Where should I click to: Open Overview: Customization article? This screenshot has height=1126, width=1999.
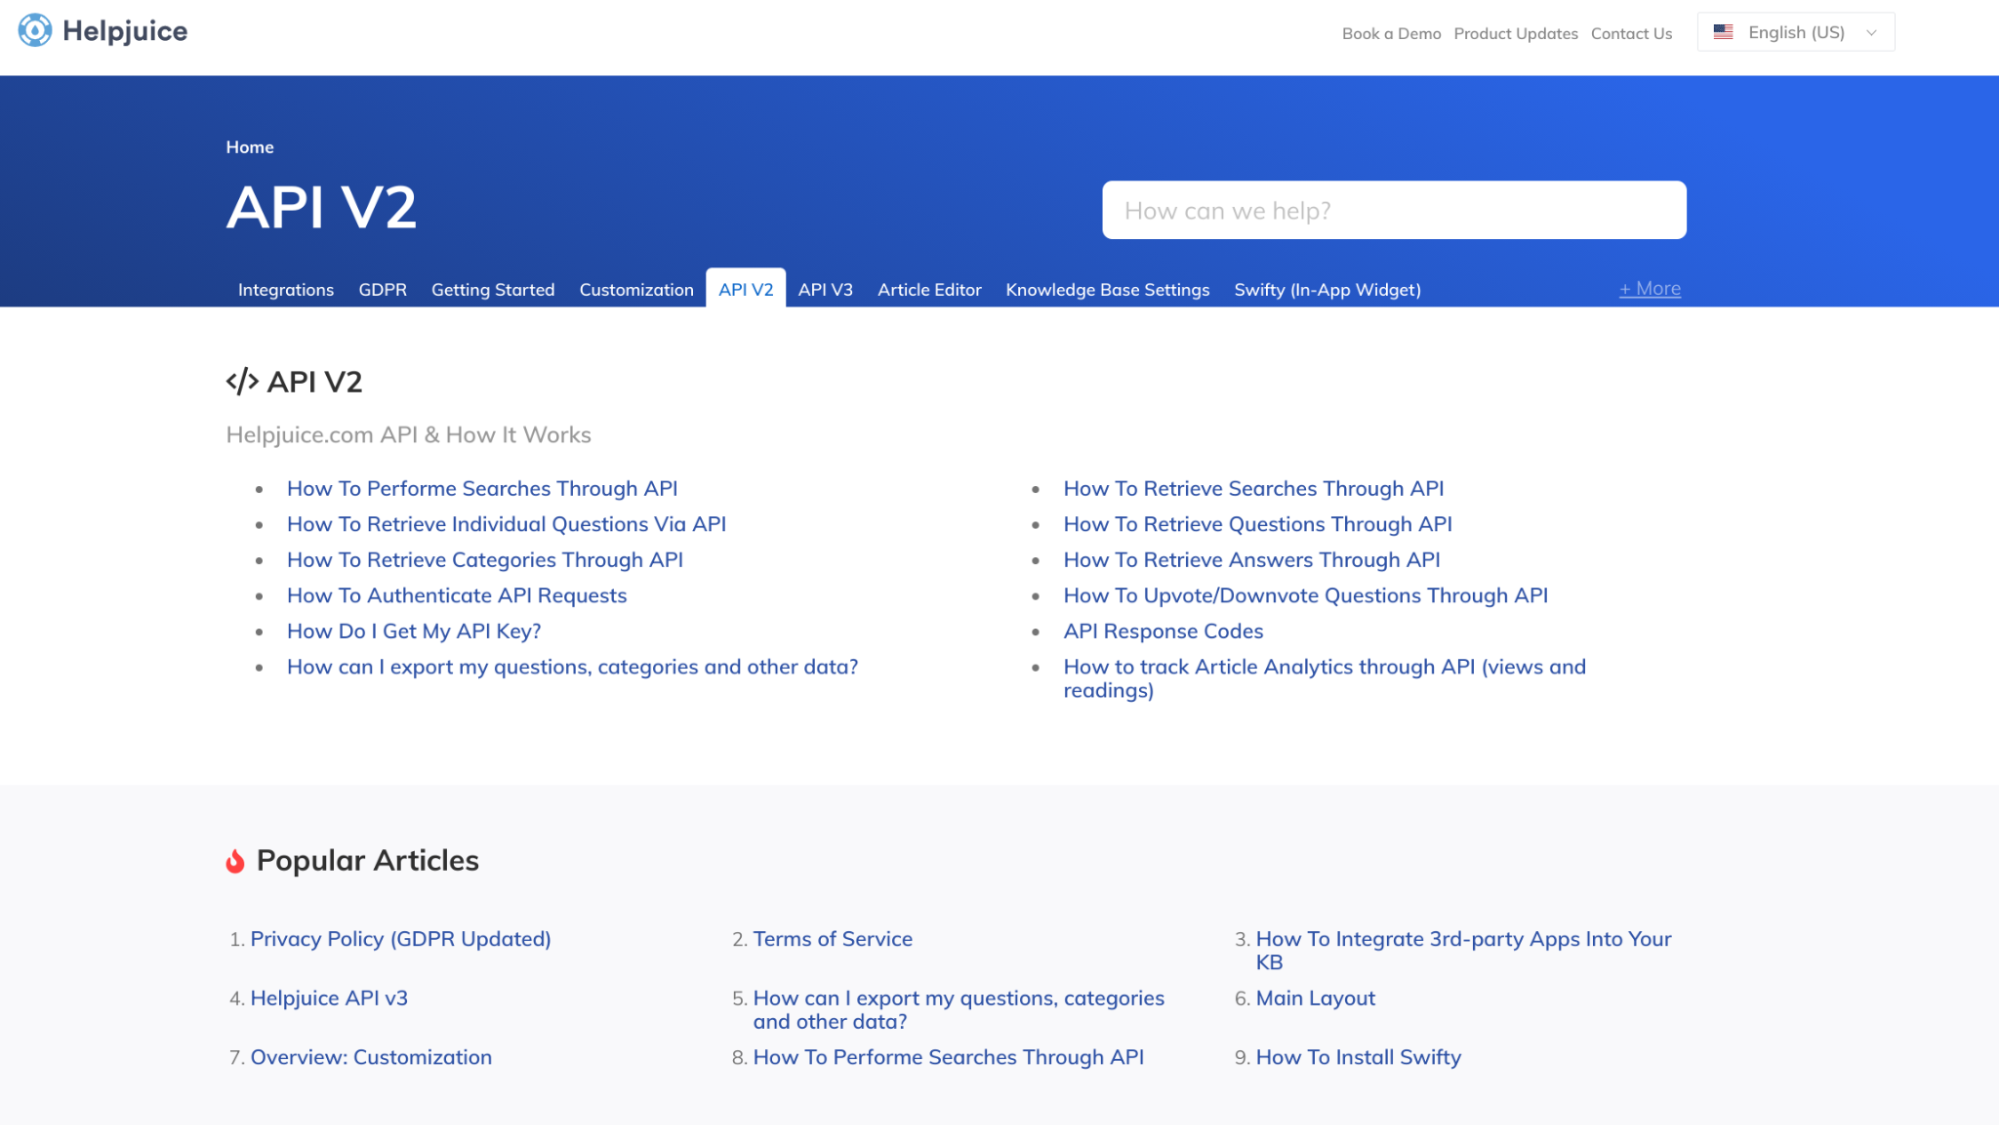point(370,1057)
